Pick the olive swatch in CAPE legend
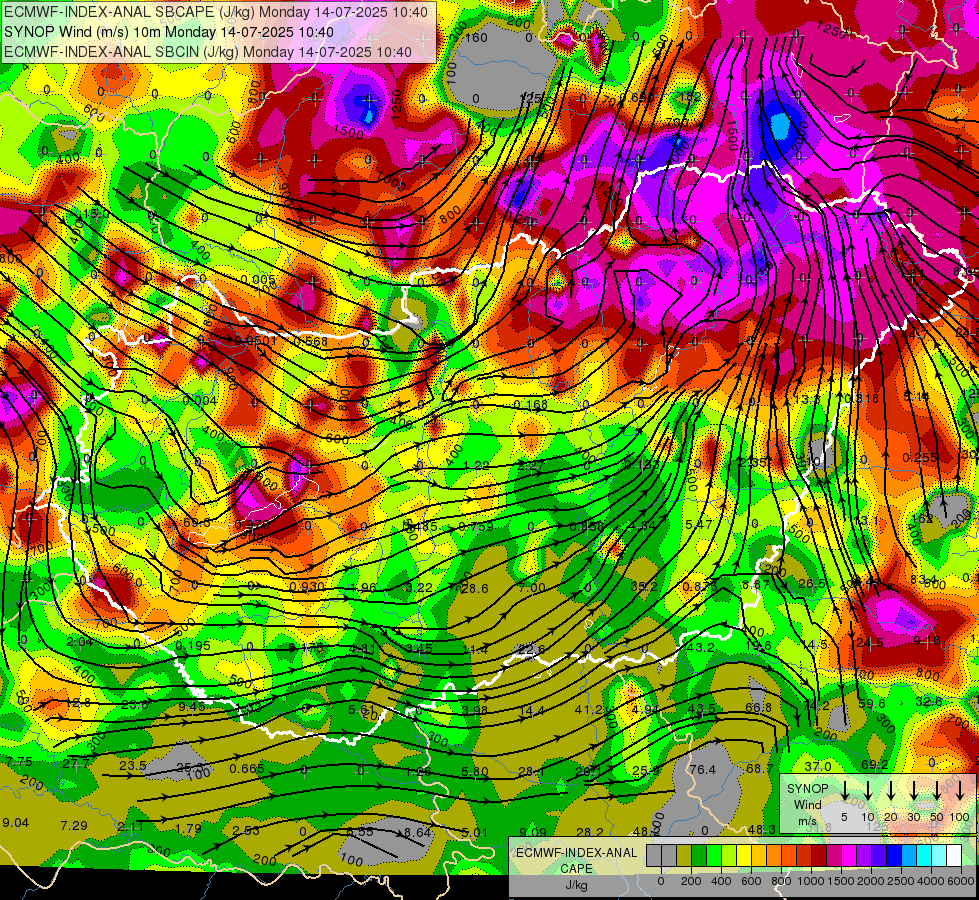The width and height of the screenshot is (979, 900). pyautogui.click(x=684, y=856)
